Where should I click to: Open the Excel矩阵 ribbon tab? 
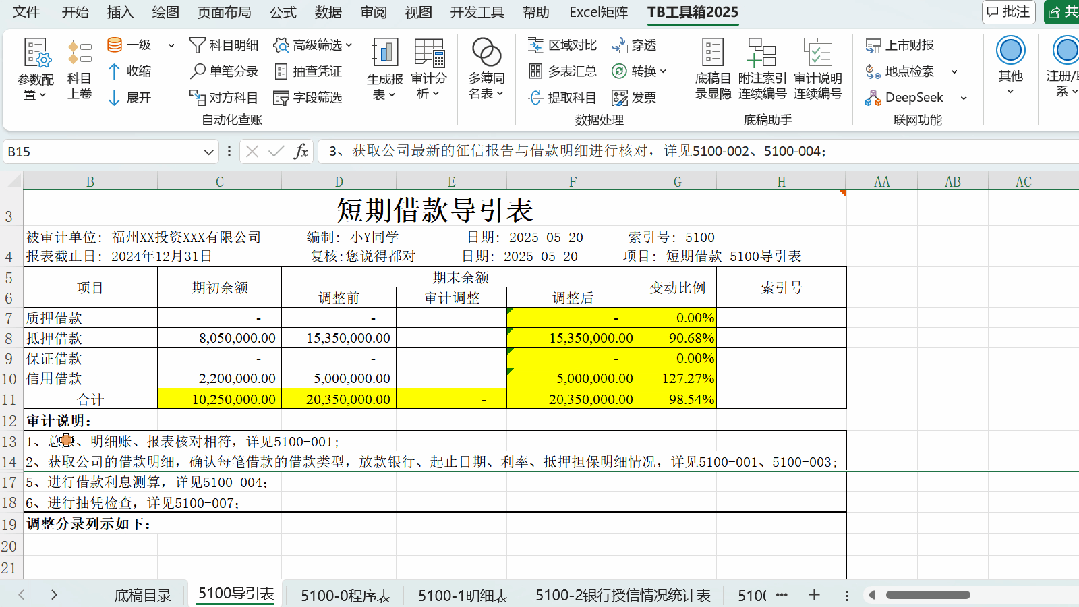pos(599,12)
